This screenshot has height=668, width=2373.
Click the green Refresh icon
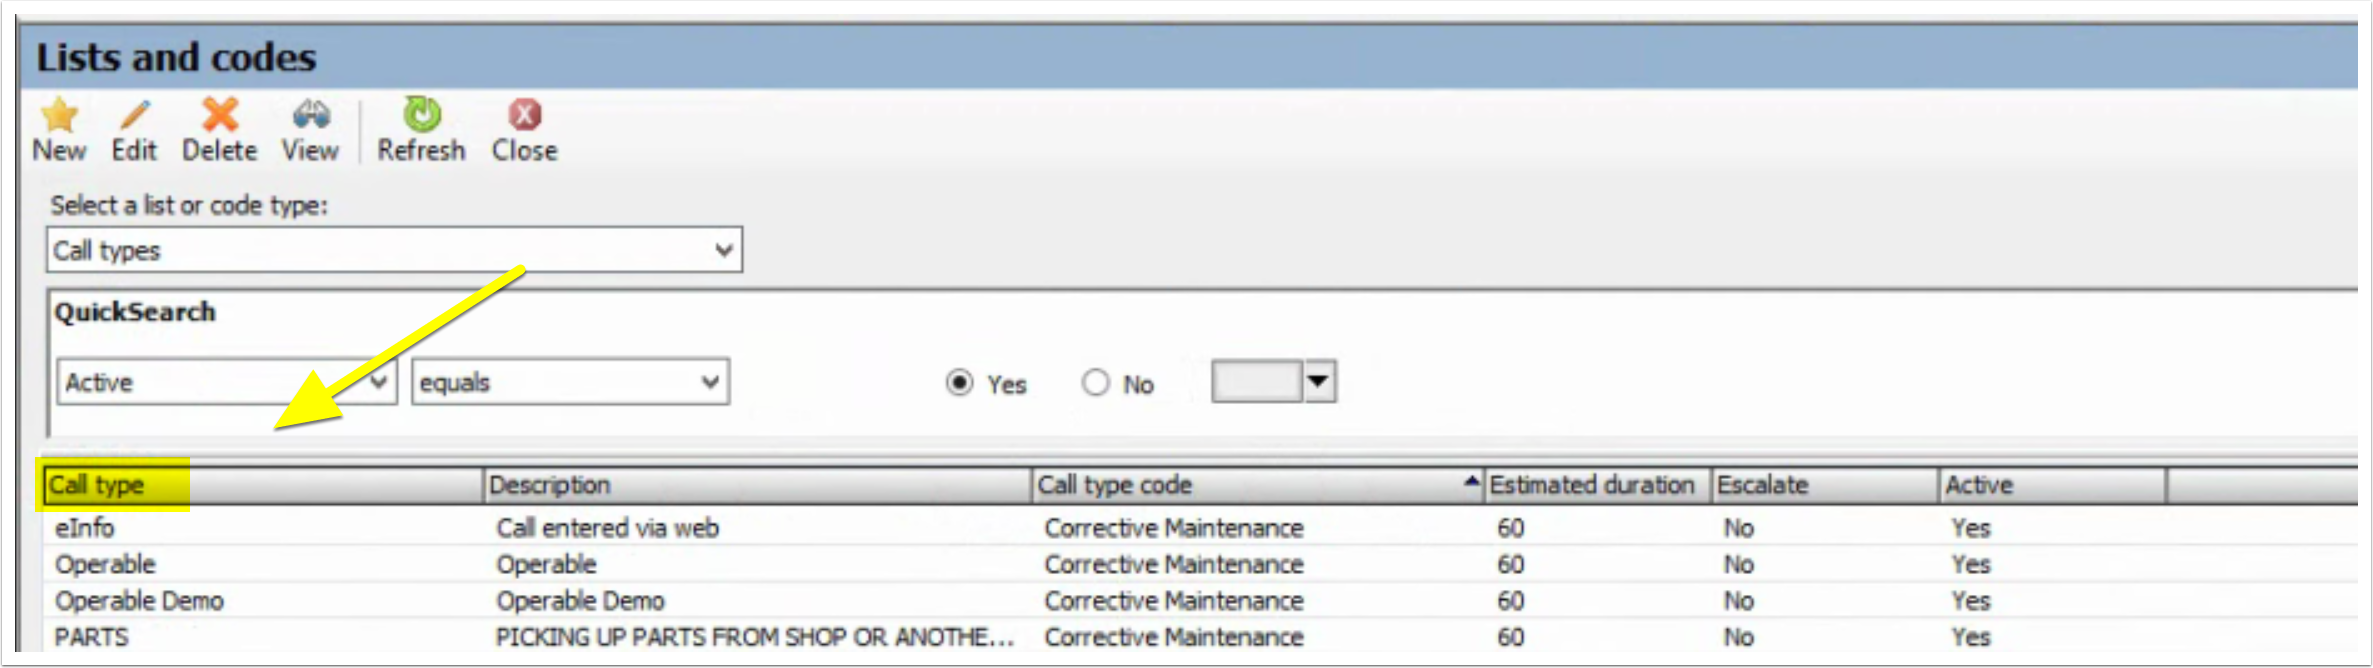pyautogui.click(x=422, y=114)
